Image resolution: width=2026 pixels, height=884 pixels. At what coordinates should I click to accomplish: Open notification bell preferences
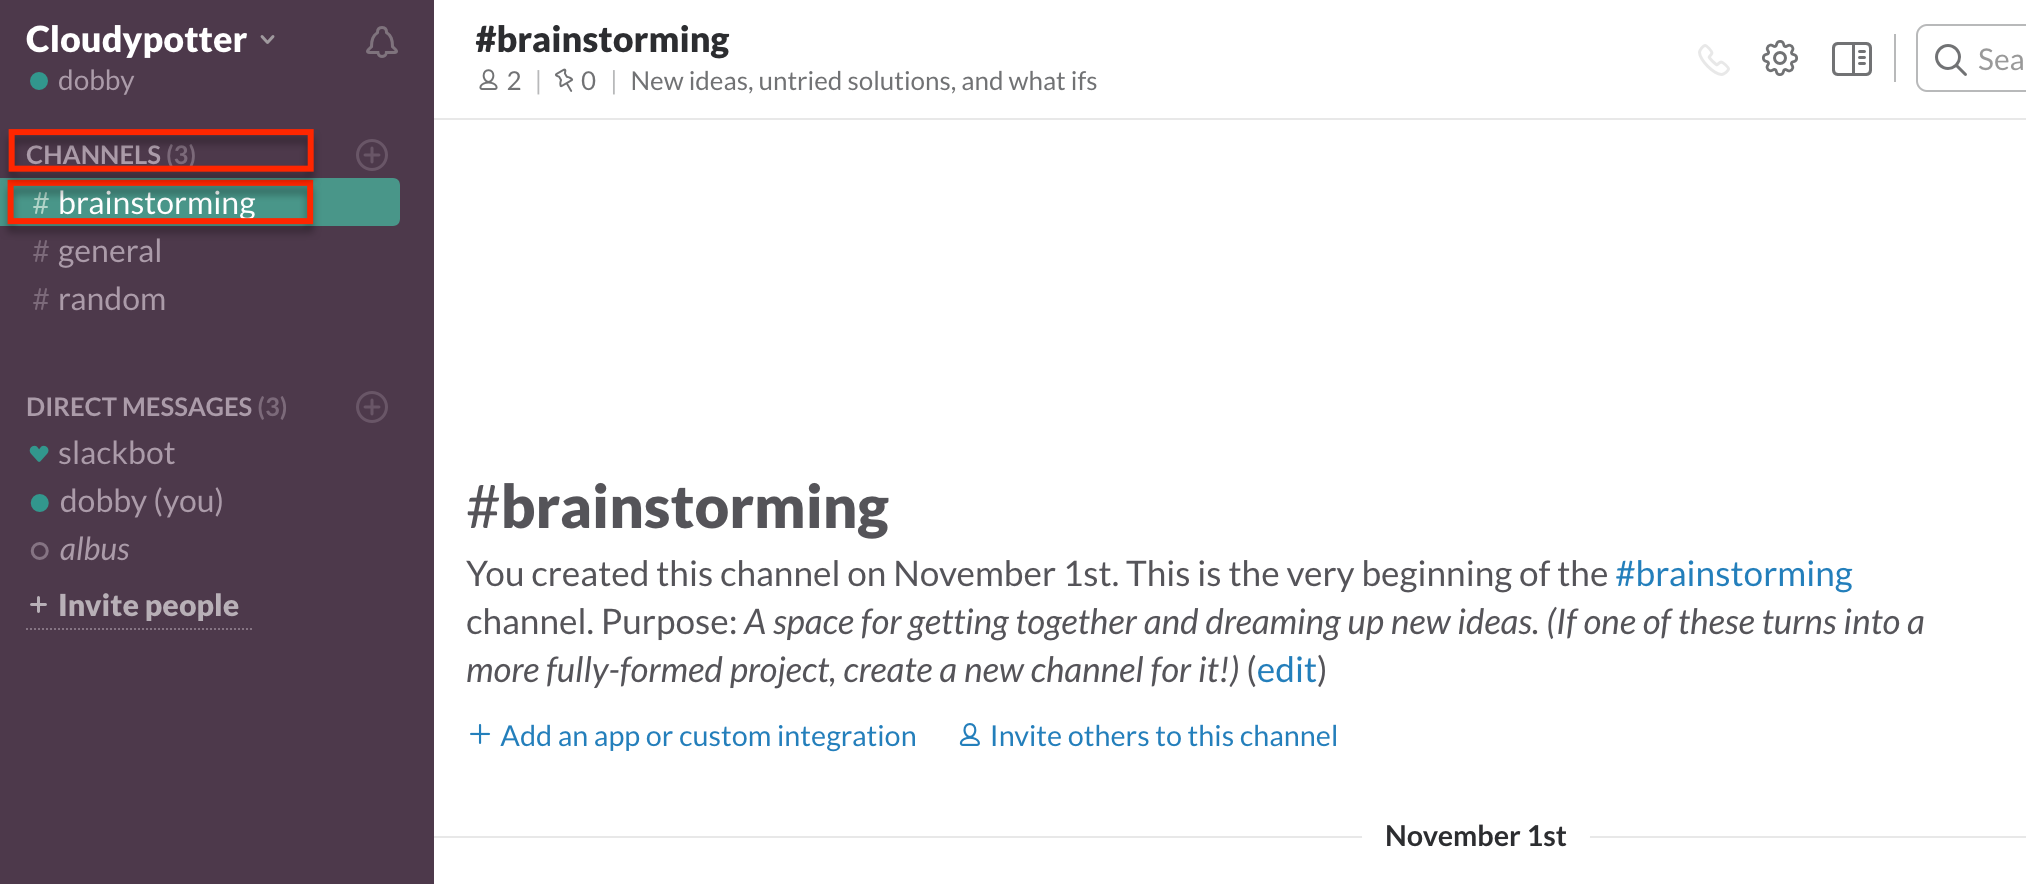381,42
